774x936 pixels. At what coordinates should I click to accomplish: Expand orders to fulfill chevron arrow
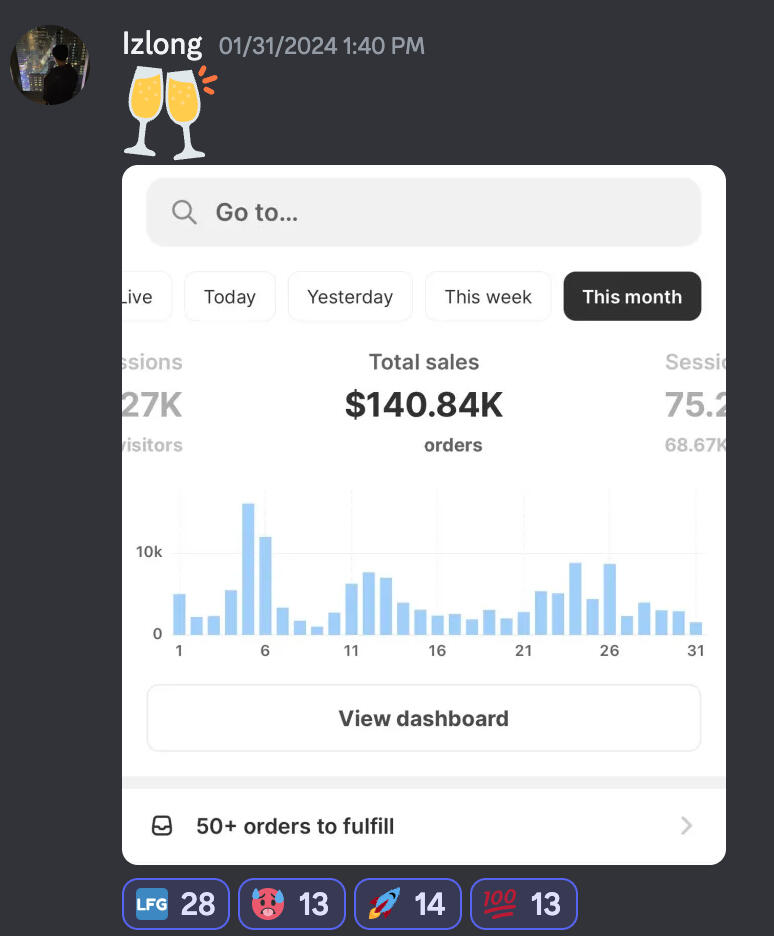(686, 826)
